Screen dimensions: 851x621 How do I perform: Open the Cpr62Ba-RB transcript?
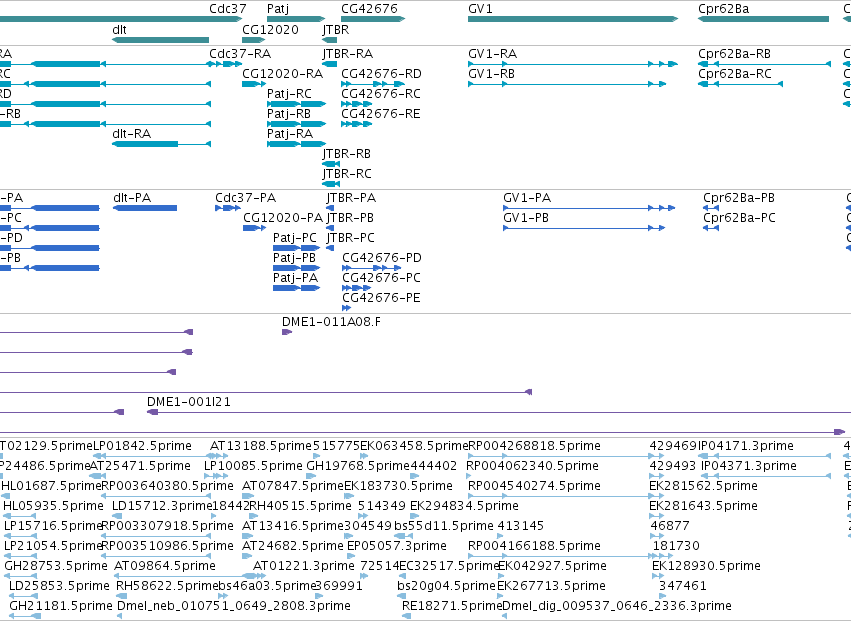764,64
